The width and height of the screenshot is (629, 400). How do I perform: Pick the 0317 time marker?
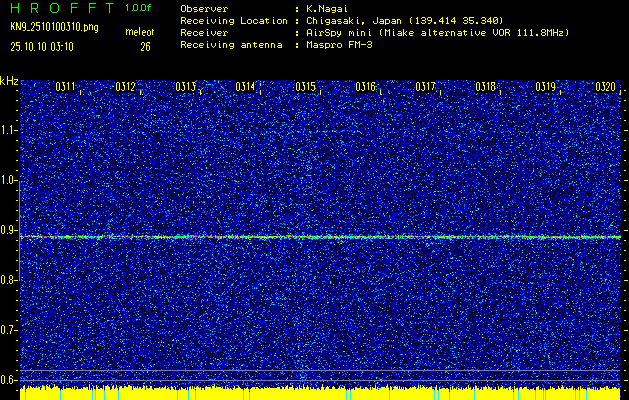(426, 87)
